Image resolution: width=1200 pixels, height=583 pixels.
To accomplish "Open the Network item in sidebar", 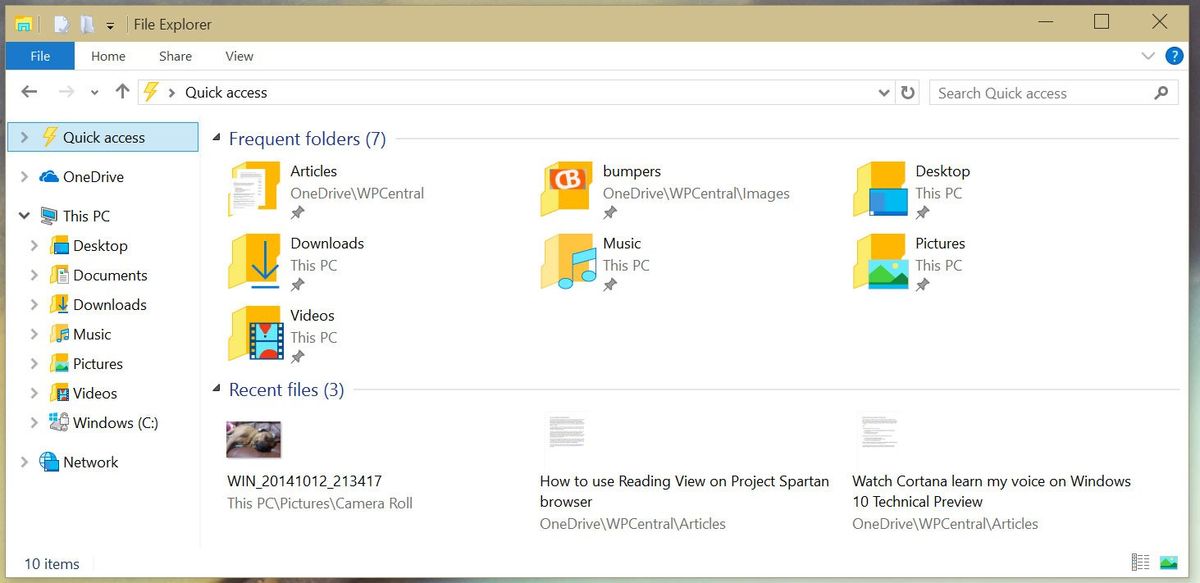I will 89,461.
